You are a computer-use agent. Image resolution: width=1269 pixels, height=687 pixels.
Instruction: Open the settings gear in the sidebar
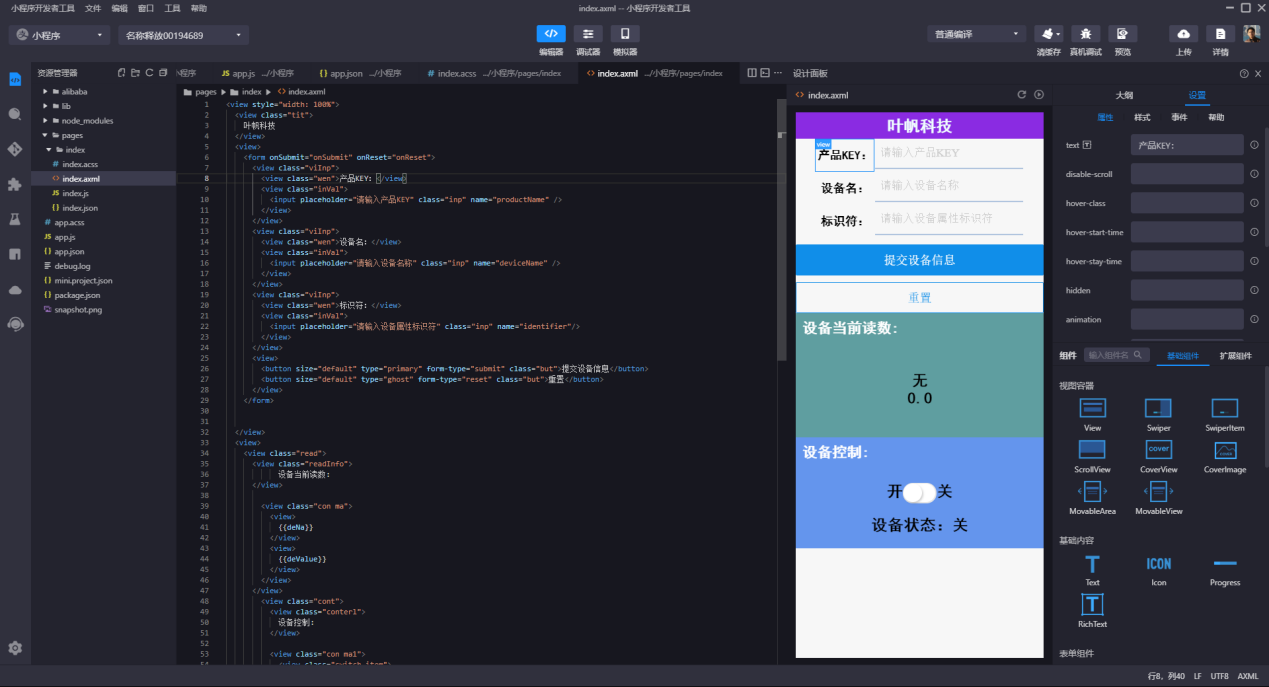click(x=15, y=648)
